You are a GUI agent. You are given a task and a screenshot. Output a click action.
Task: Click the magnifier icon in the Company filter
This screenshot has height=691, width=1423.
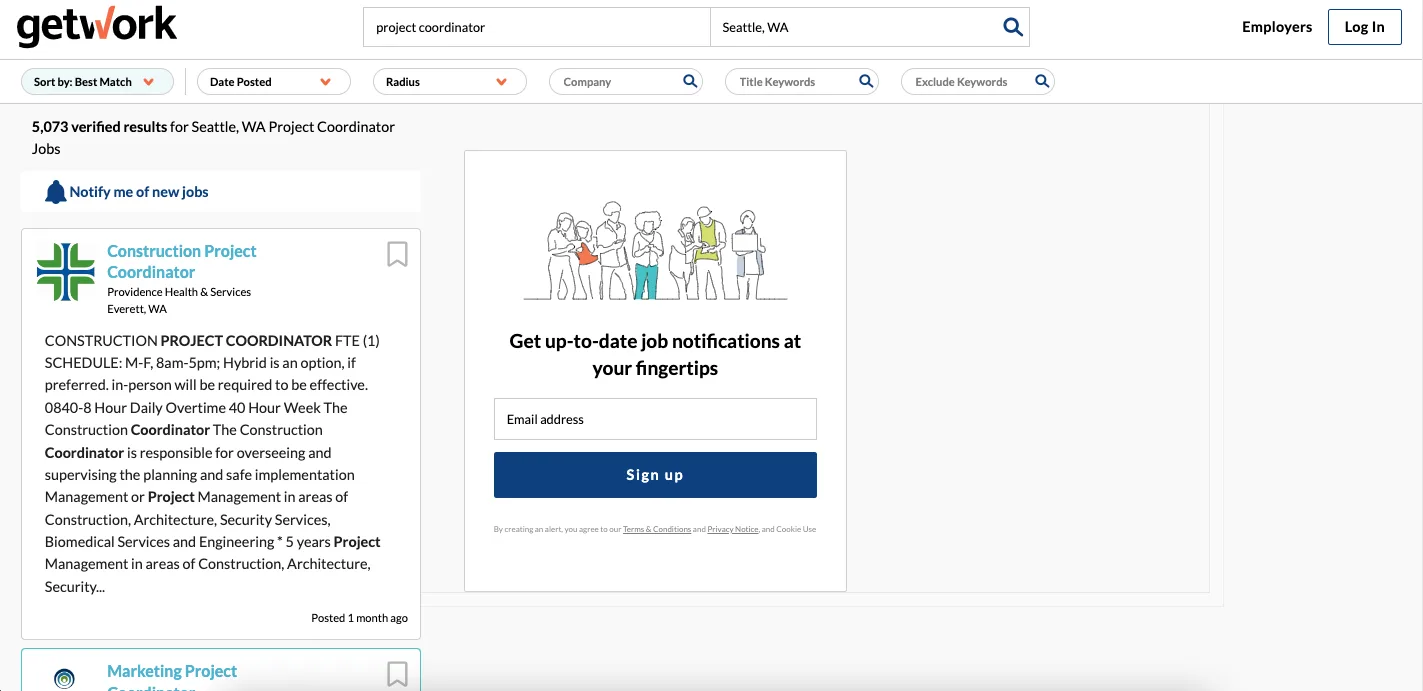(x=689, y=81)
